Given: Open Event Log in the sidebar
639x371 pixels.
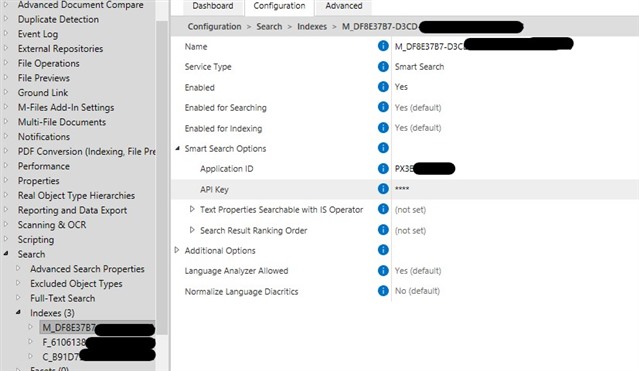Looking at the screenshot, I should click(x=38, y=34).
